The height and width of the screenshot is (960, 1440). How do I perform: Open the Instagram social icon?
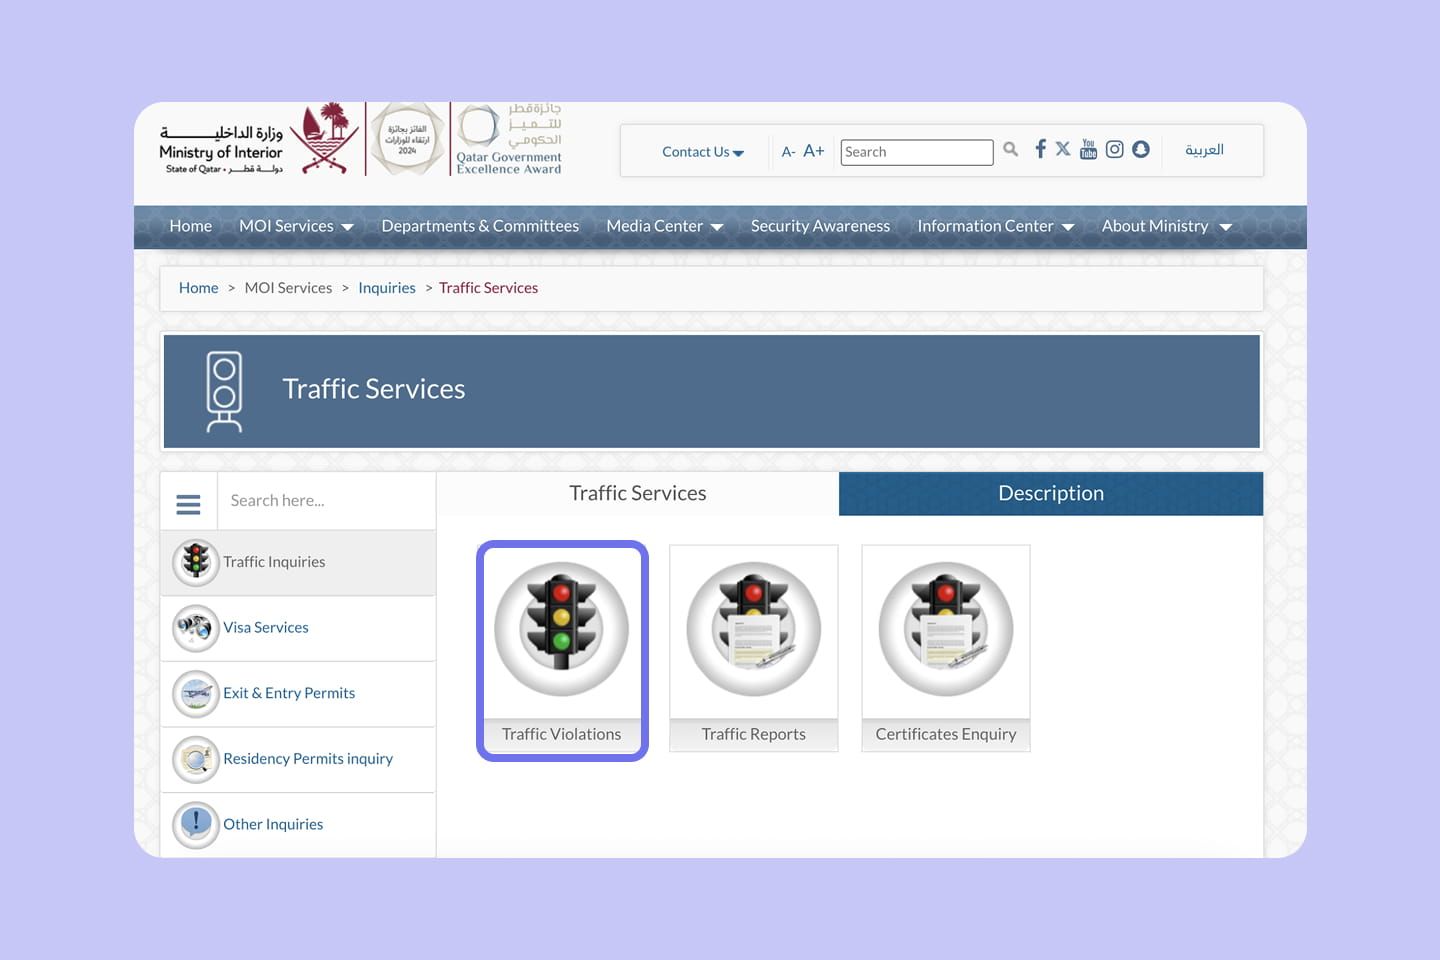tap(1114, 149)
